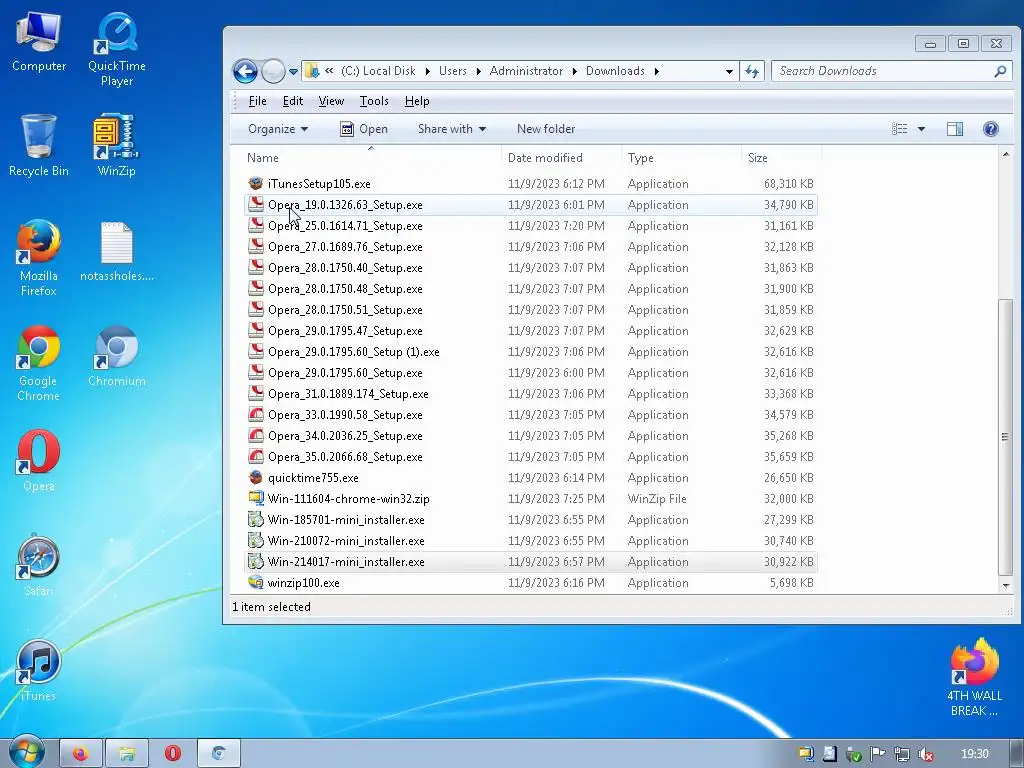This screenshot has height=768, width=1024.
Task: Click the New folder button
Action: click(x=546, y=129)
